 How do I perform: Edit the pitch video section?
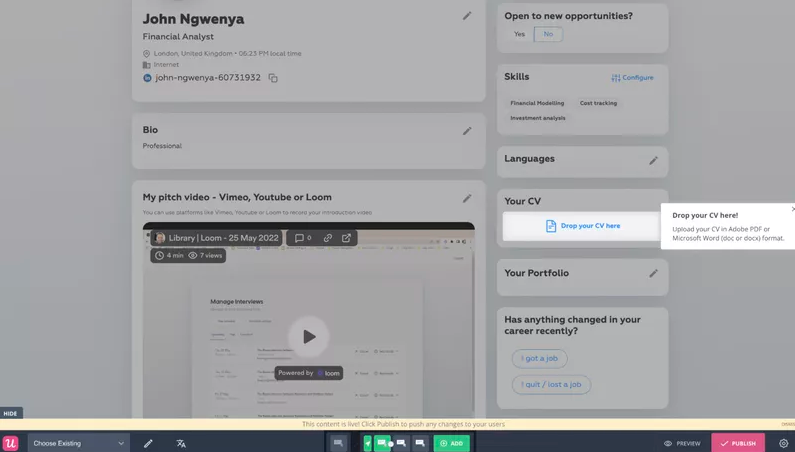tap(467, 199)
